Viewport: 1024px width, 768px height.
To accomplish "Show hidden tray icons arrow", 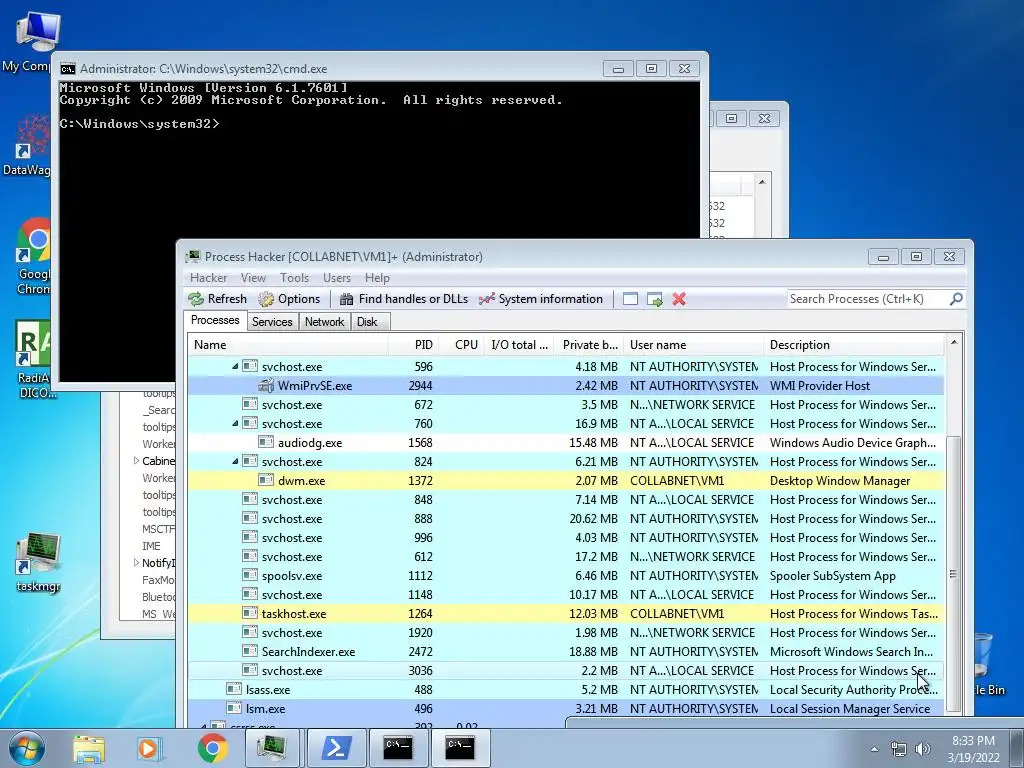I will [x=874, y=749].
